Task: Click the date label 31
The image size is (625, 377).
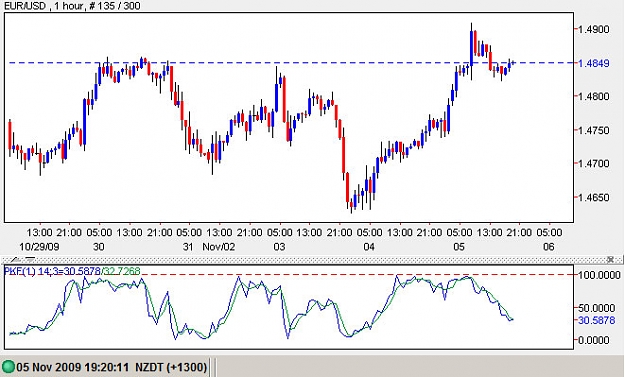Action: pos(188,247)
